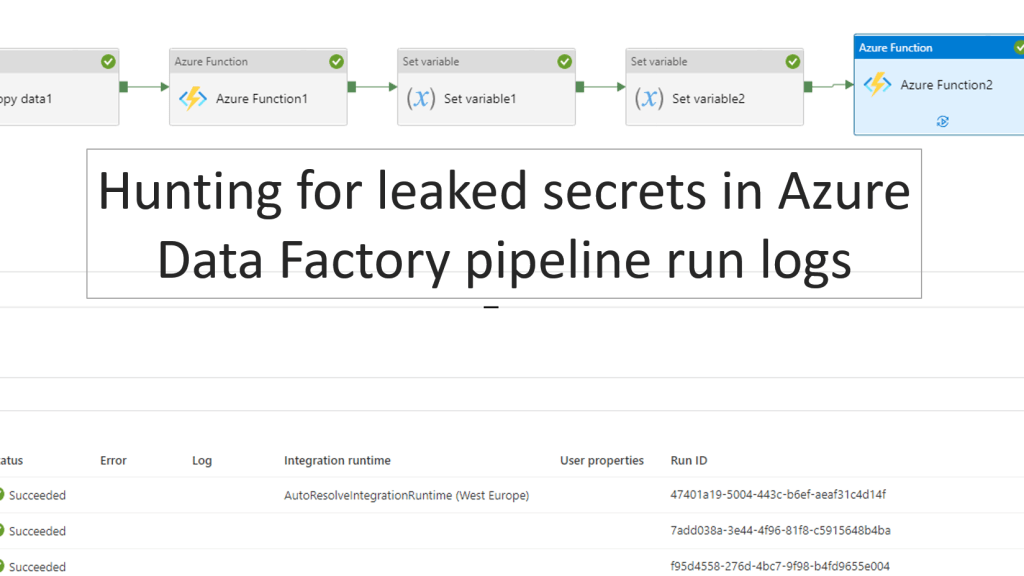Viewport: 1024px width, 576px height.
Task: Select the Set variable1 (x) icon
Action: (x=421, y=98)
